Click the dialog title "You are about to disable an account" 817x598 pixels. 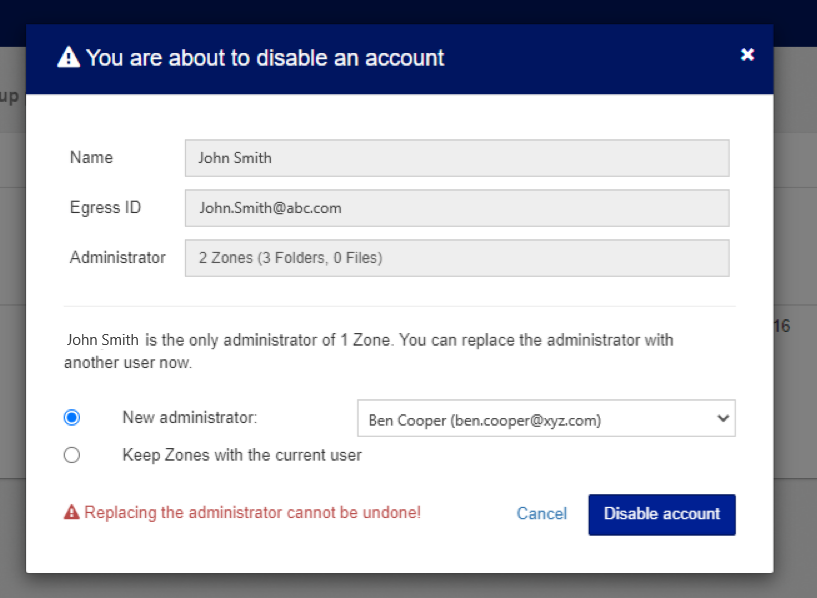point(265,58)
